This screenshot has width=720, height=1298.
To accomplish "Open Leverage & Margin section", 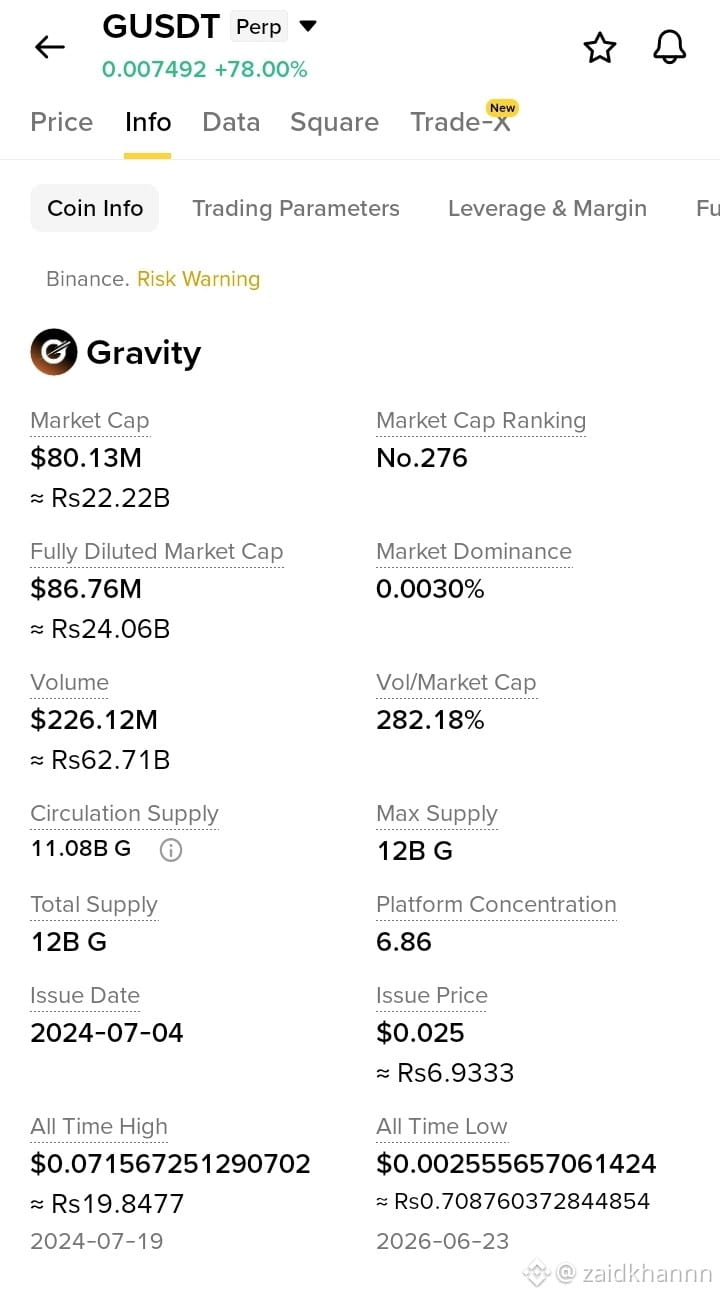I will click(x=547, y=208).
